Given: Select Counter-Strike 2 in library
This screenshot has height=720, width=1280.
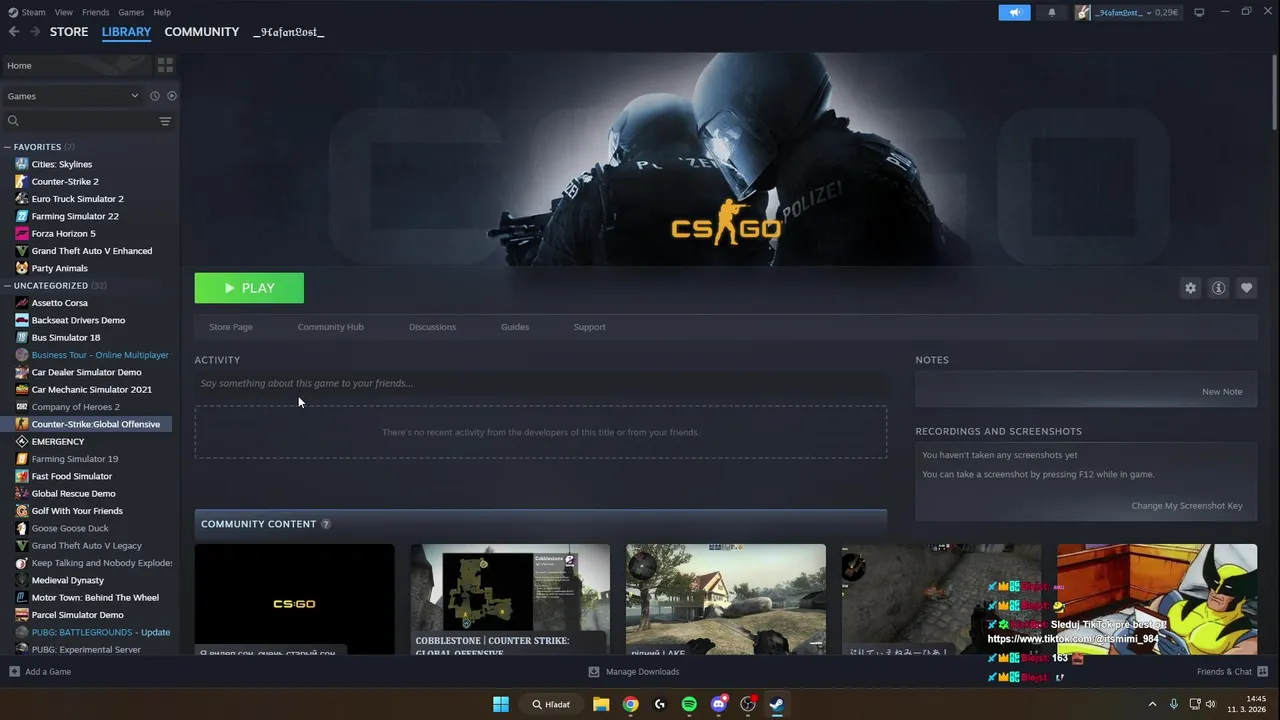Looking at the screenshot, I should click(x=65, y=182).
